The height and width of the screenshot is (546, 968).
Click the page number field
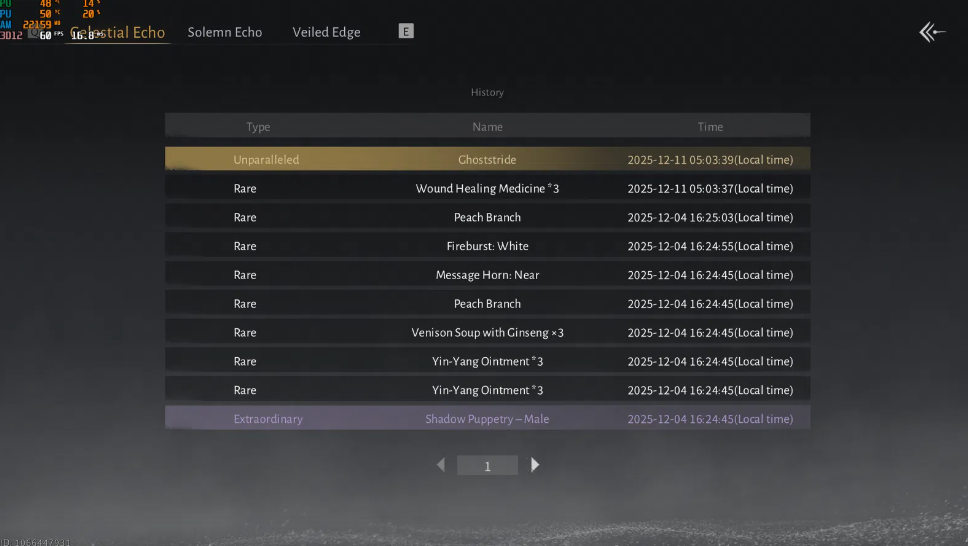tap(487, 466)
